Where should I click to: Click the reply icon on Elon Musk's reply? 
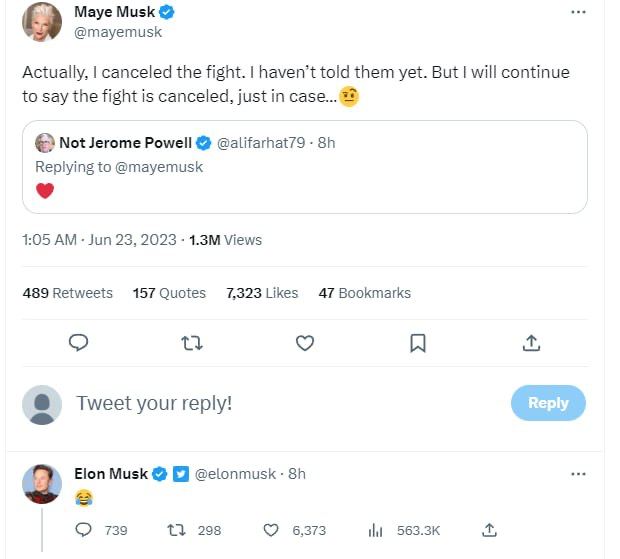[x=85, y=530]
